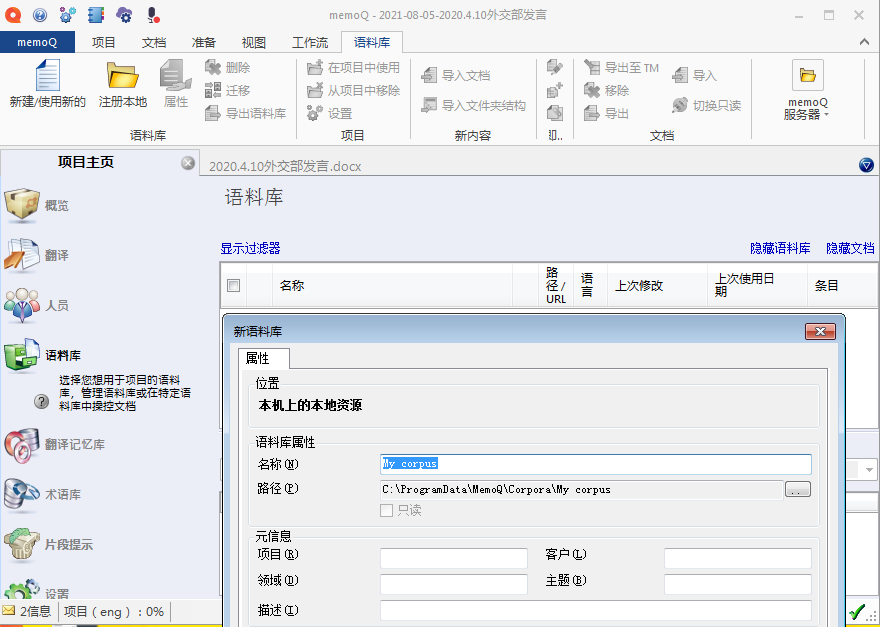Click the Client (客户) input field
This screenshot has height=627, width=880.
click(x=737, y=559)
